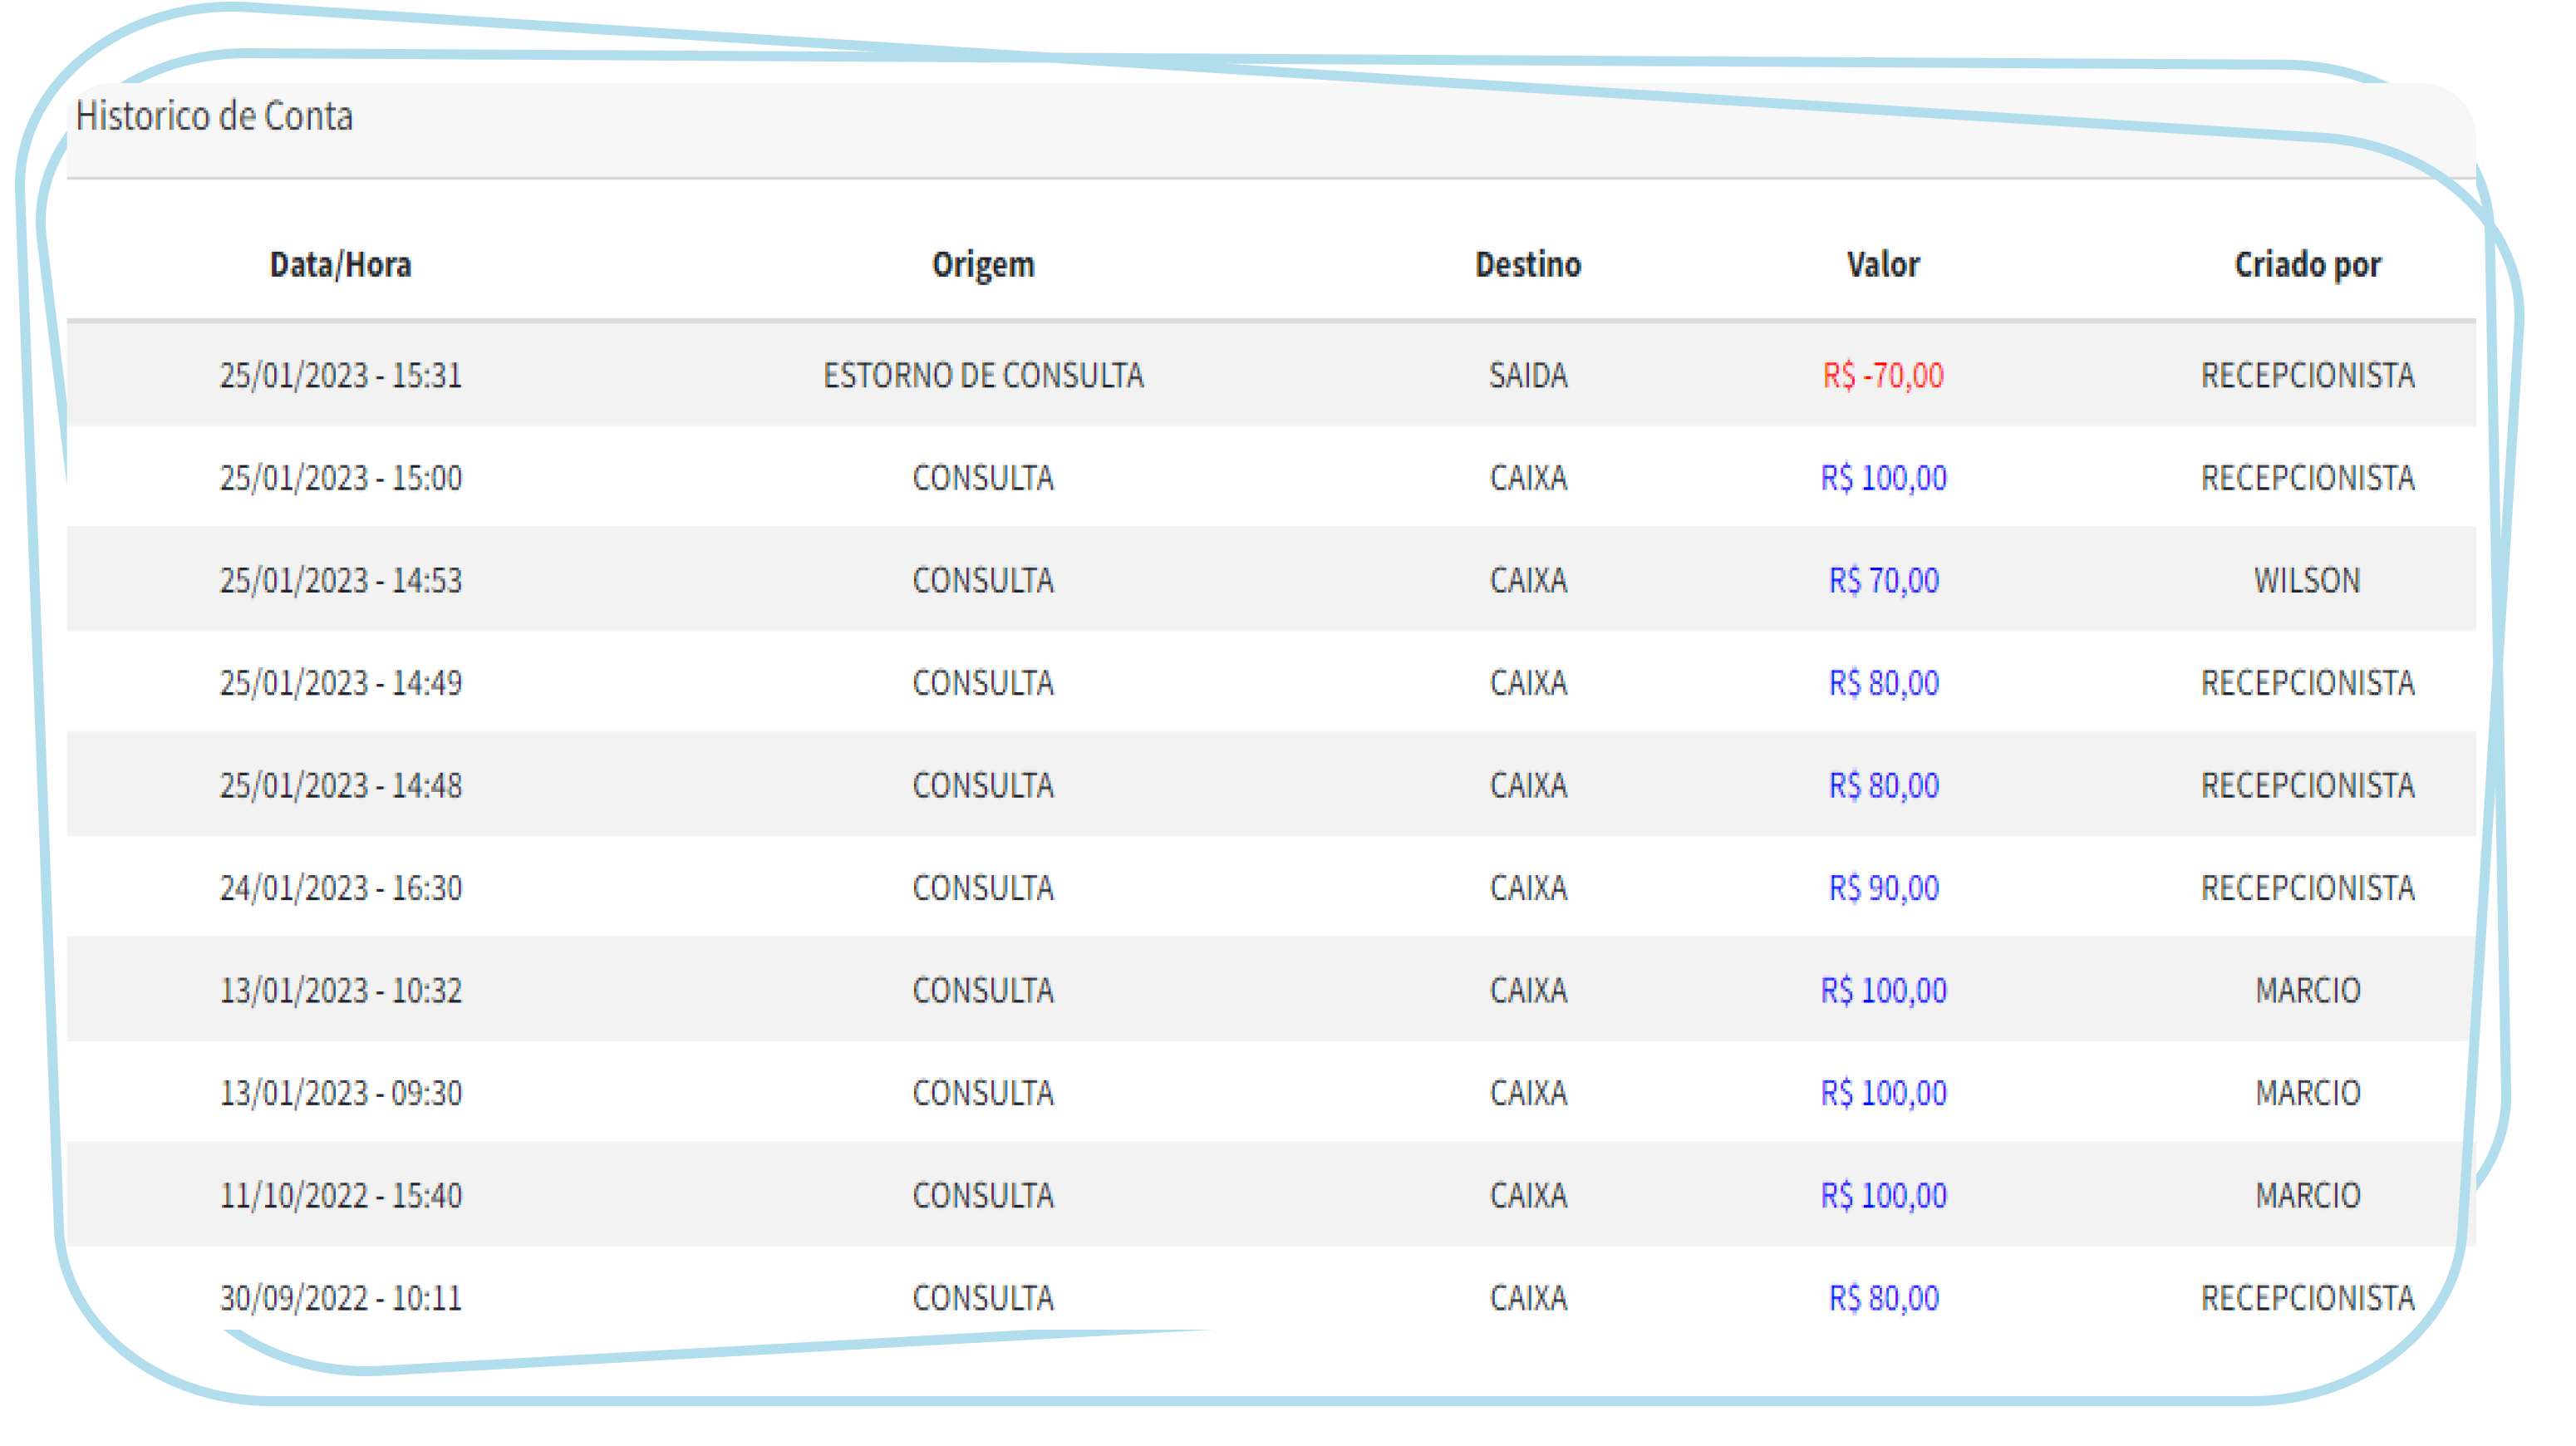The width and height of the screenshot is (2576, 1446).
Task: Click the Destino column header
Action: (x=1527, y=265)
